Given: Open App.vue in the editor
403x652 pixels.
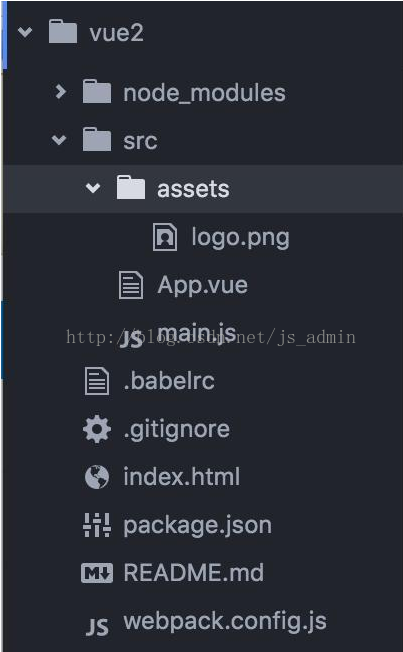Looking at the screenshot, I should click(202, 285).
